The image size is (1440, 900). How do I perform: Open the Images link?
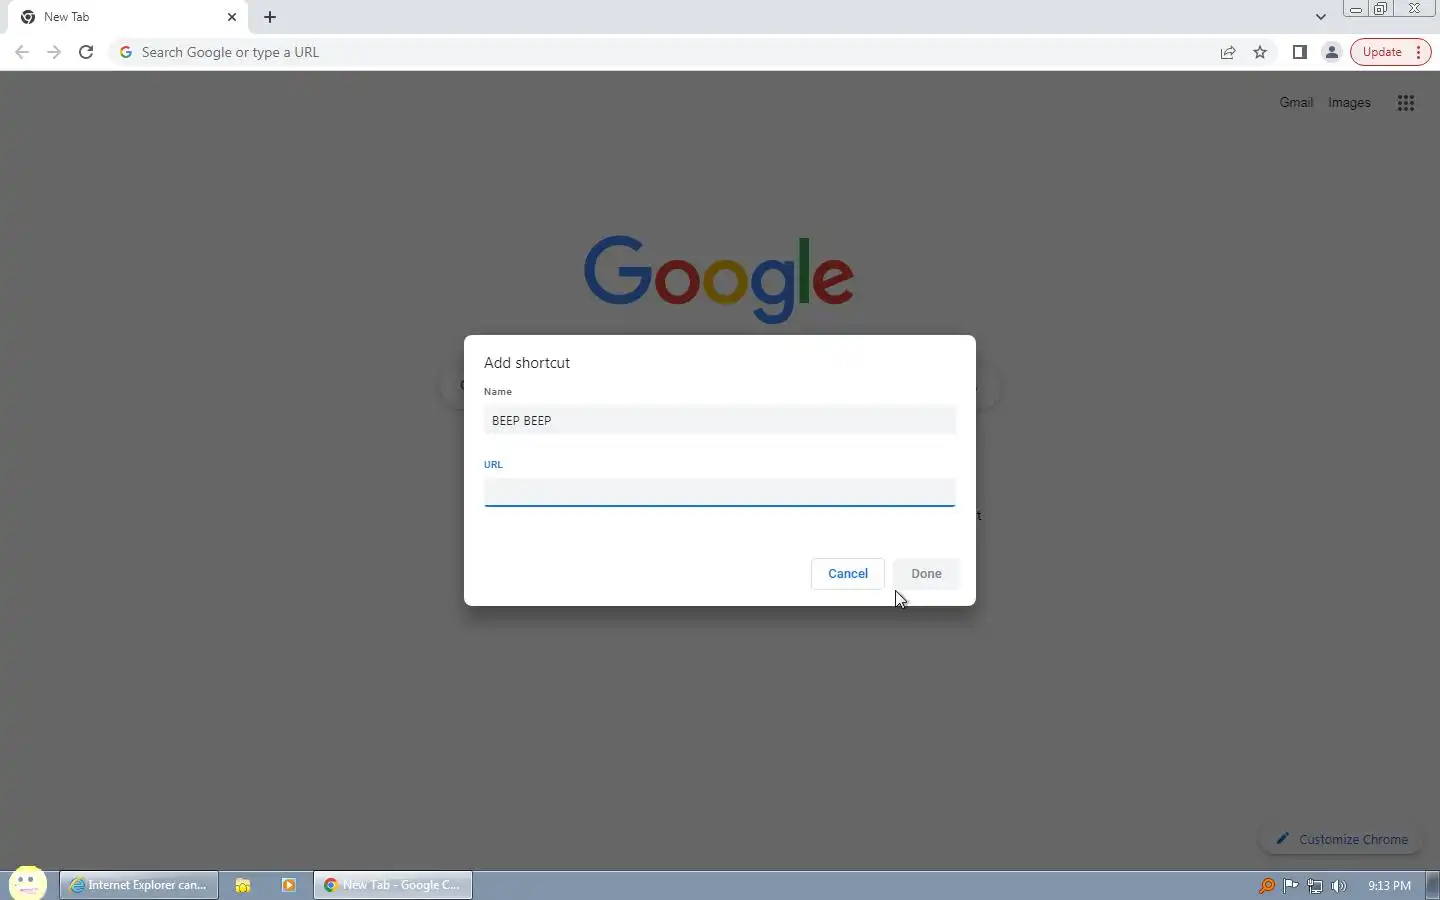point(1349,103)
